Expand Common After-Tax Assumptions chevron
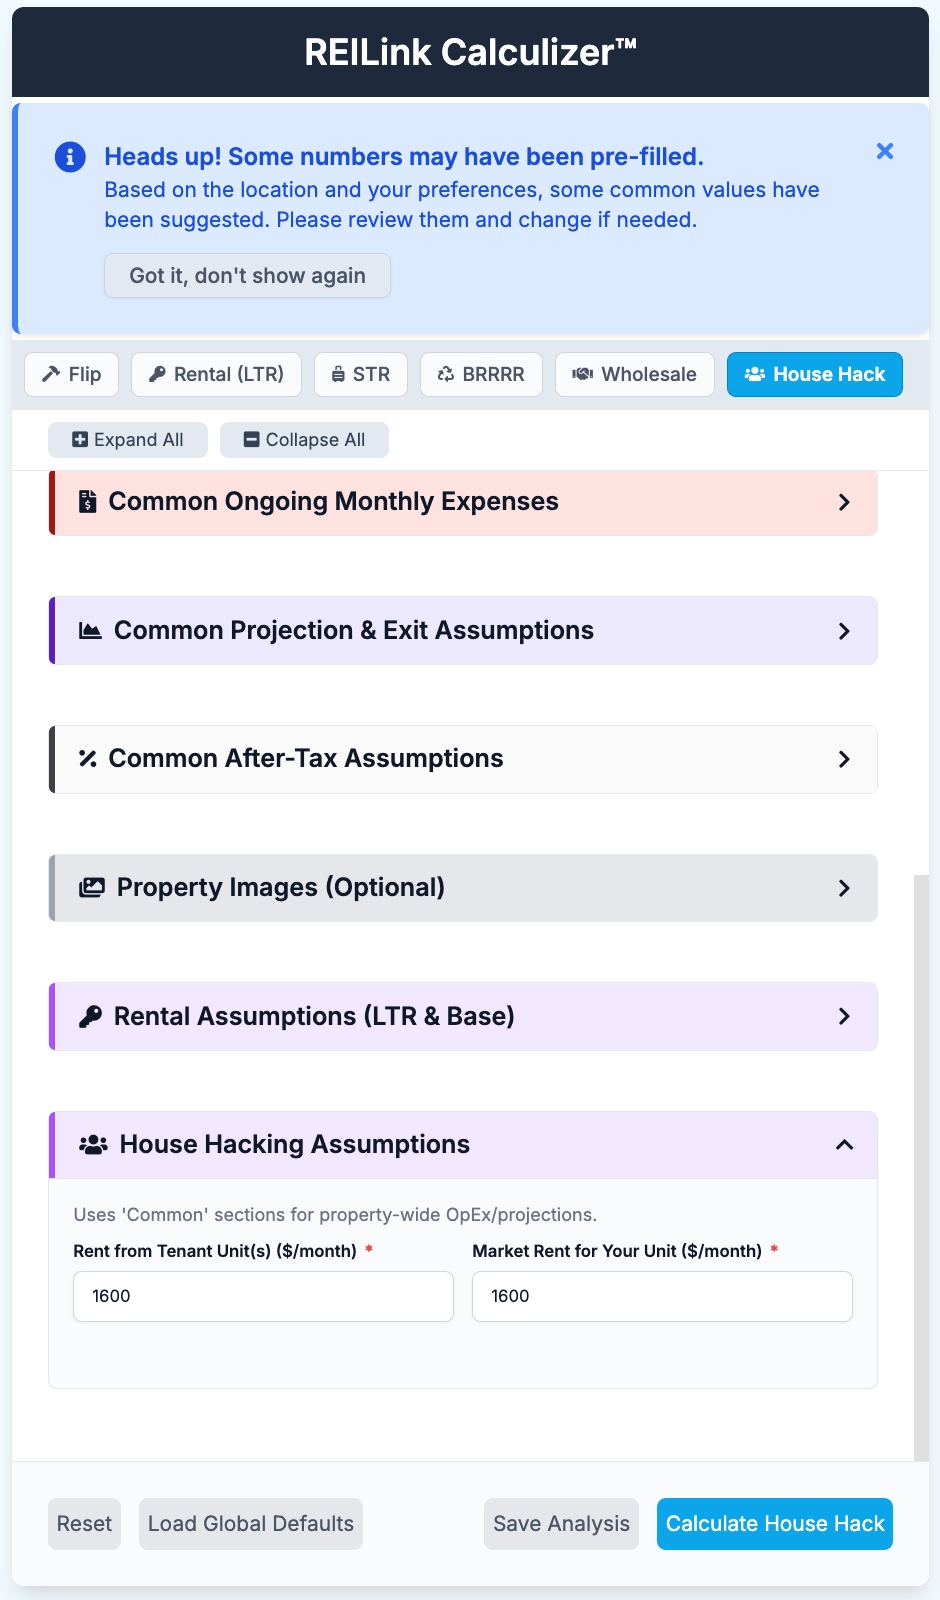Viewport: 940px width, 1600px height. [x=844, y=759]
